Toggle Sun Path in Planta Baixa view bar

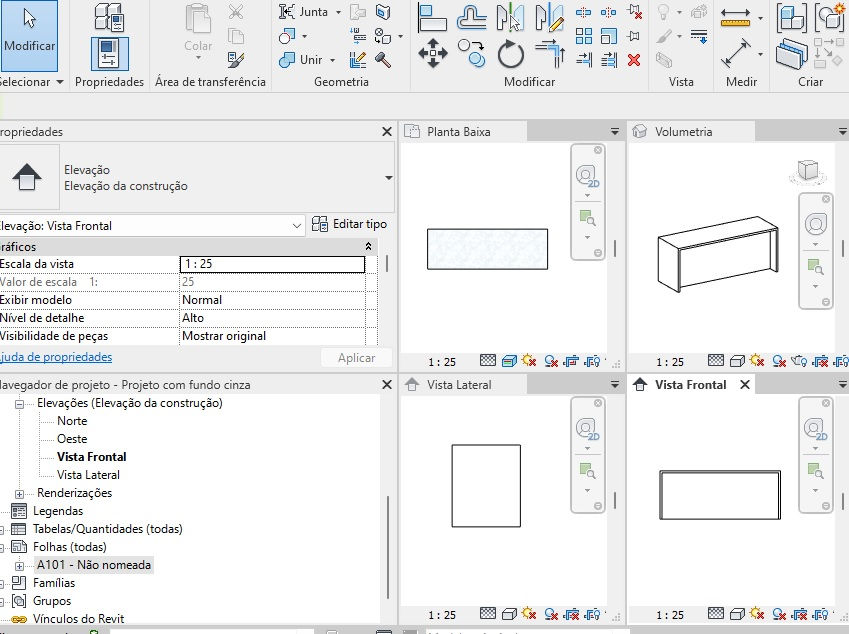[x=529, y=361]
